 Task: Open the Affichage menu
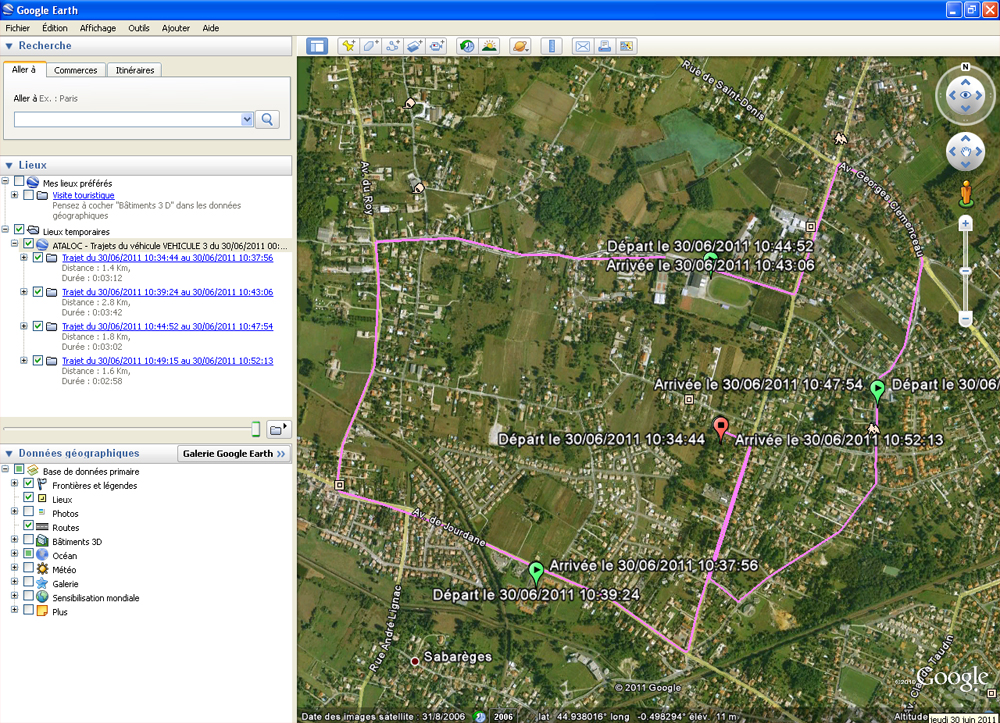tap(98, 28)
